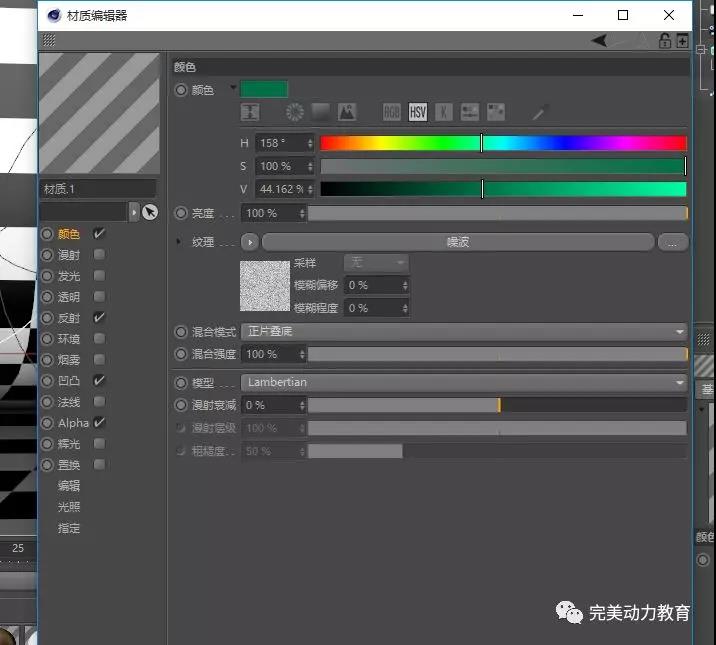716x645 pixels.
Task: Switch to HSV color mode
Action: coord(418,112)
